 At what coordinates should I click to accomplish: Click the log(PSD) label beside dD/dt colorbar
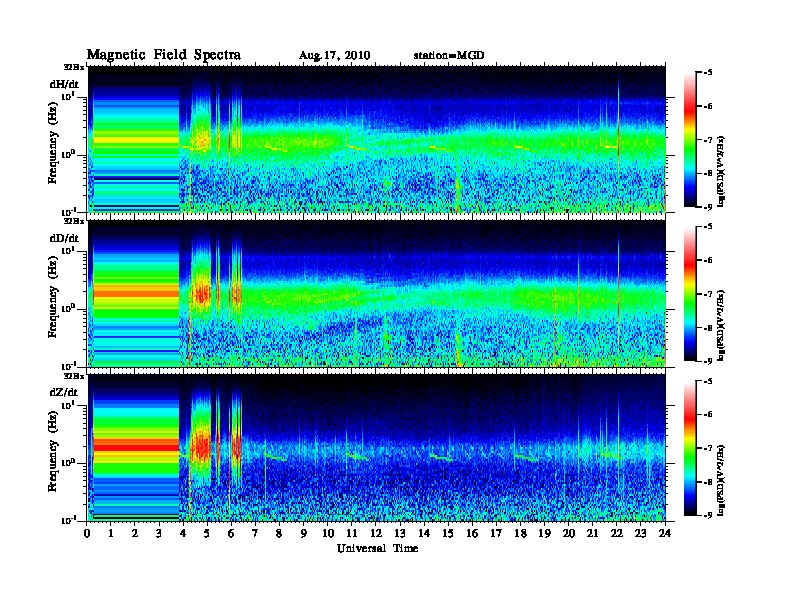coord(721,325)
